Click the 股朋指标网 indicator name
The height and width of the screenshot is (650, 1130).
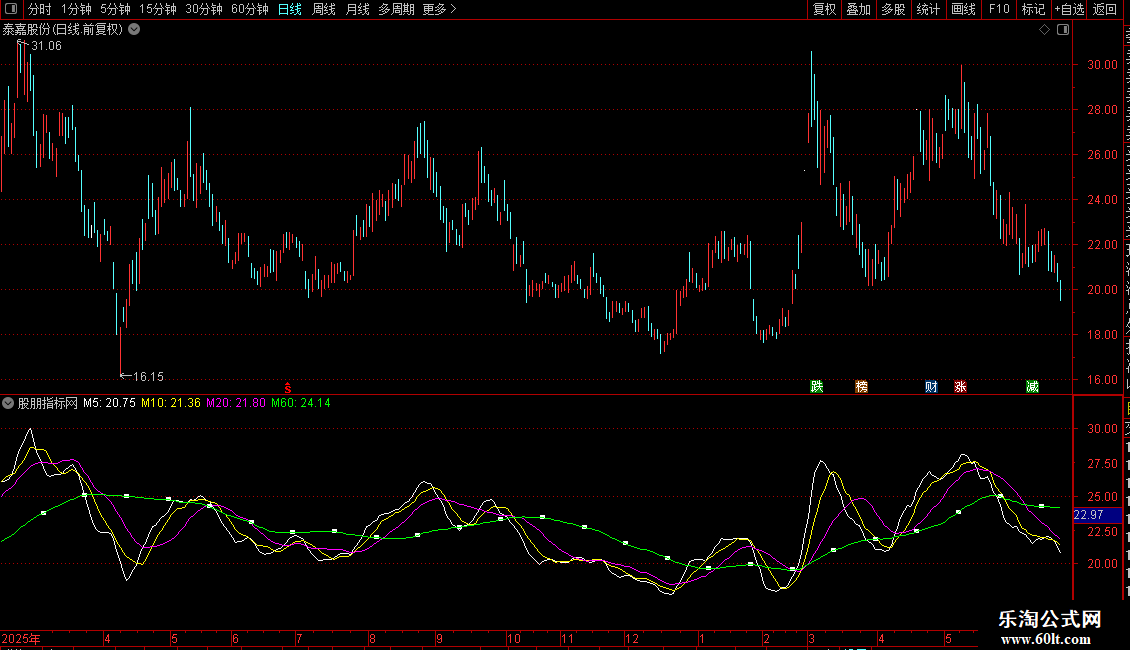tap(48, 403)
